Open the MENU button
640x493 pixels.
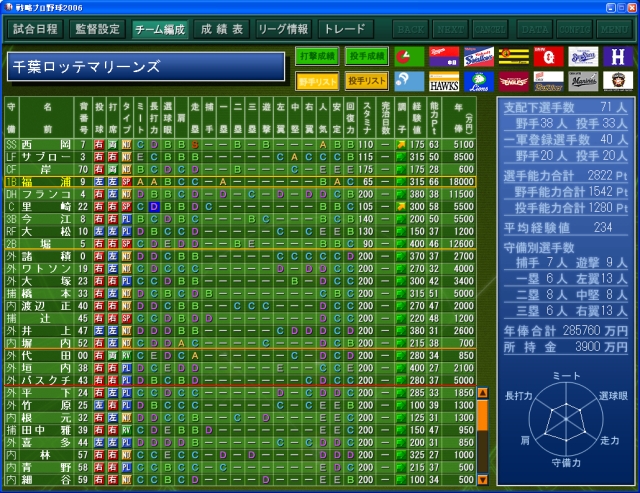click(614, 29)
